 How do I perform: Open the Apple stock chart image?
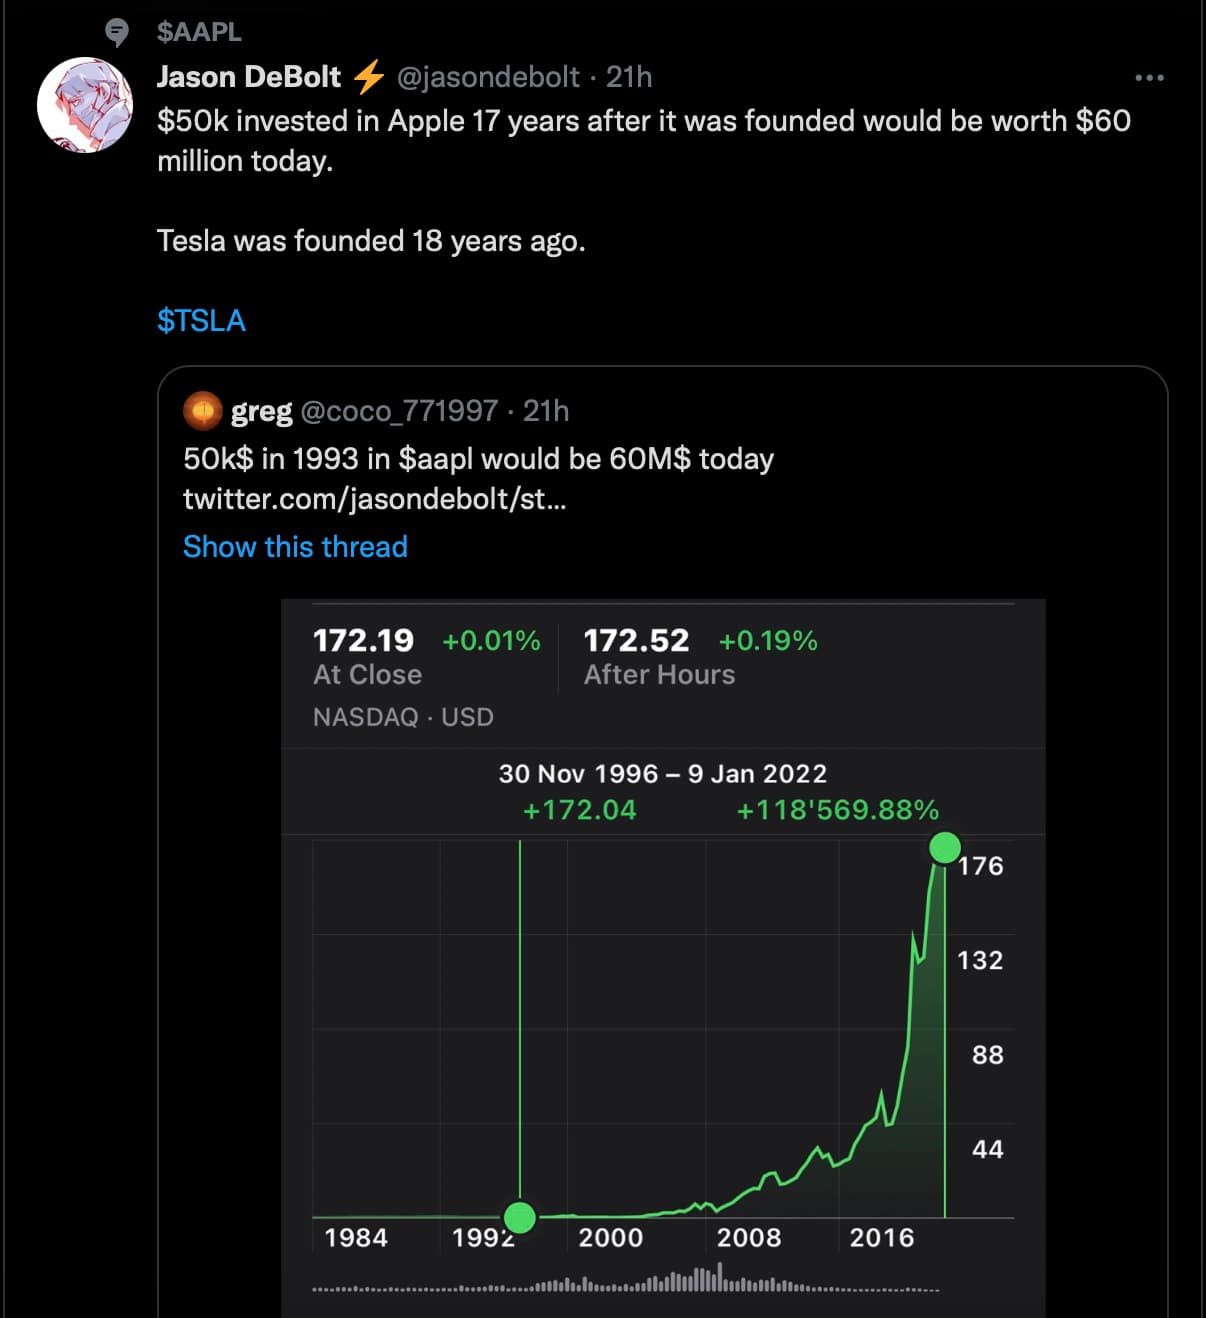[x=663, y=1000]
